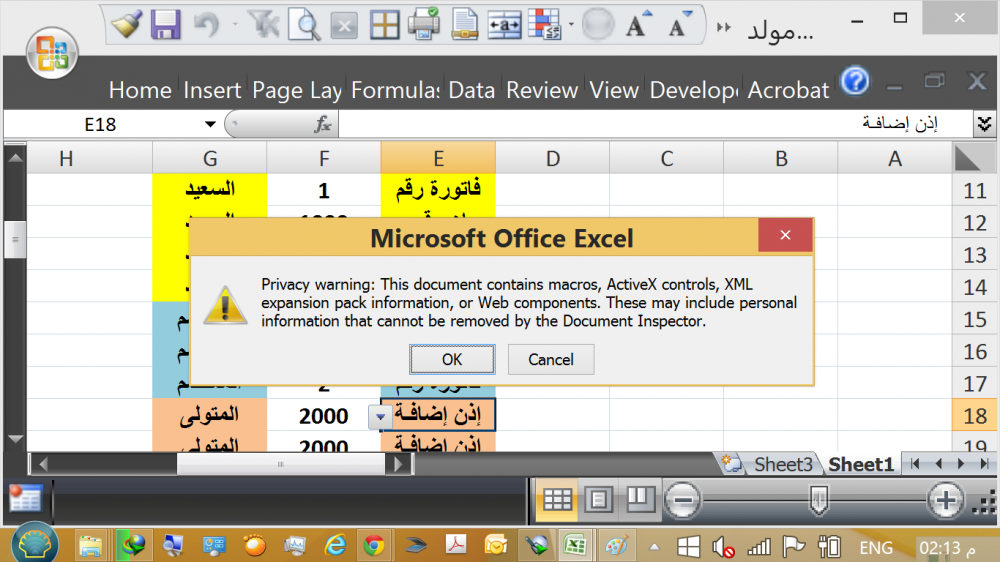Open the Developer ribbon tab
The width and height of the screenshot is (1000, 562).
[x=694, y=90]
